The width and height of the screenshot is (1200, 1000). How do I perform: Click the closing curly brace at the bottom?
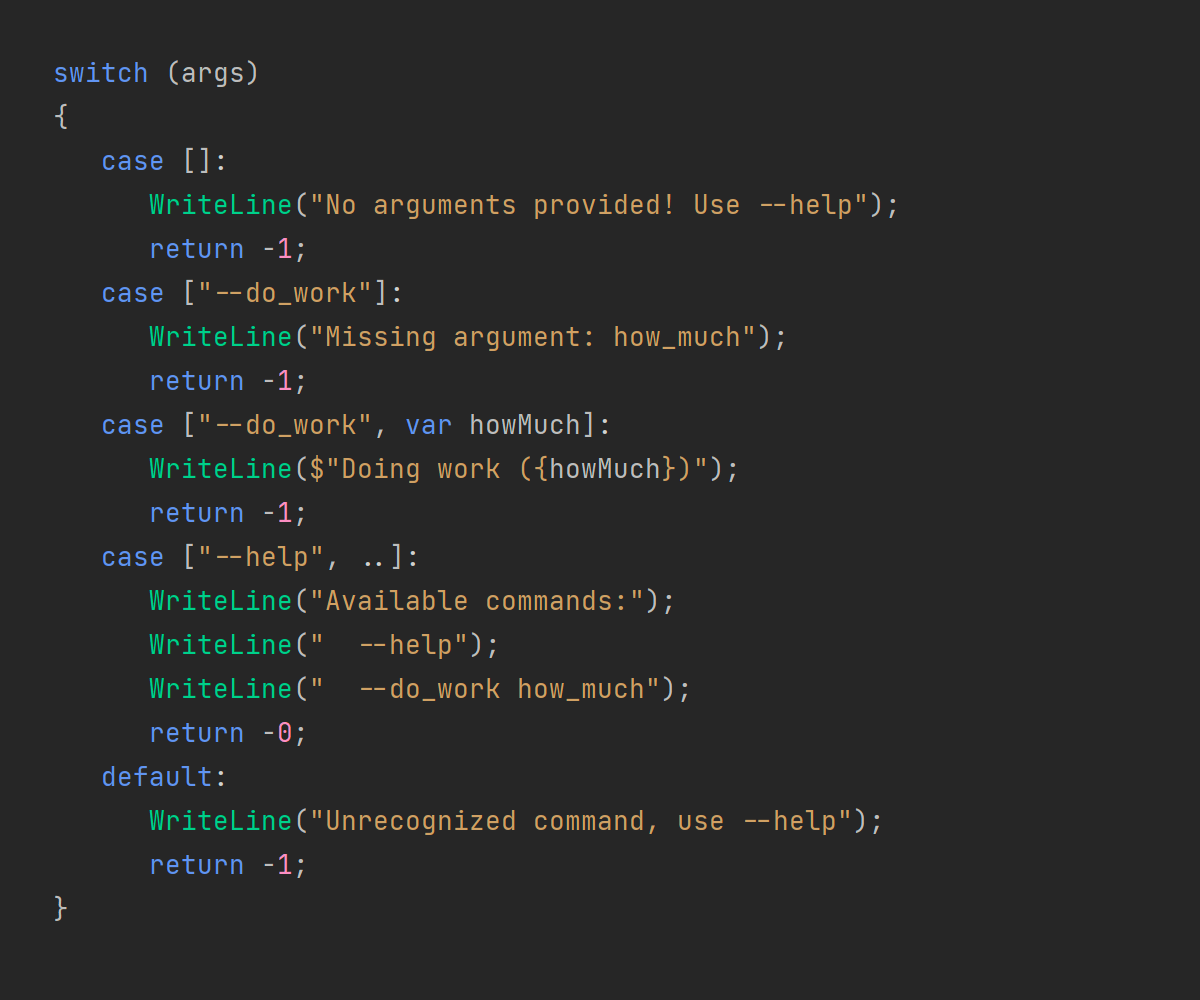pyautogui.click(x=61, y=908)
